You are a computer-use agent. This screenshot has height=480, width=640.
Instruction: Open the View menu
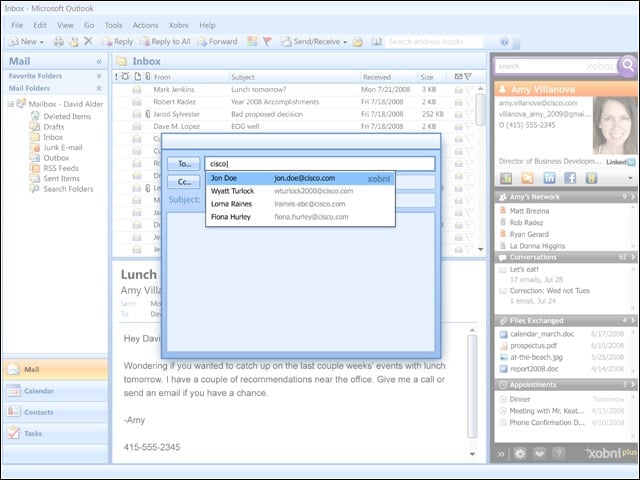[65, 25]
